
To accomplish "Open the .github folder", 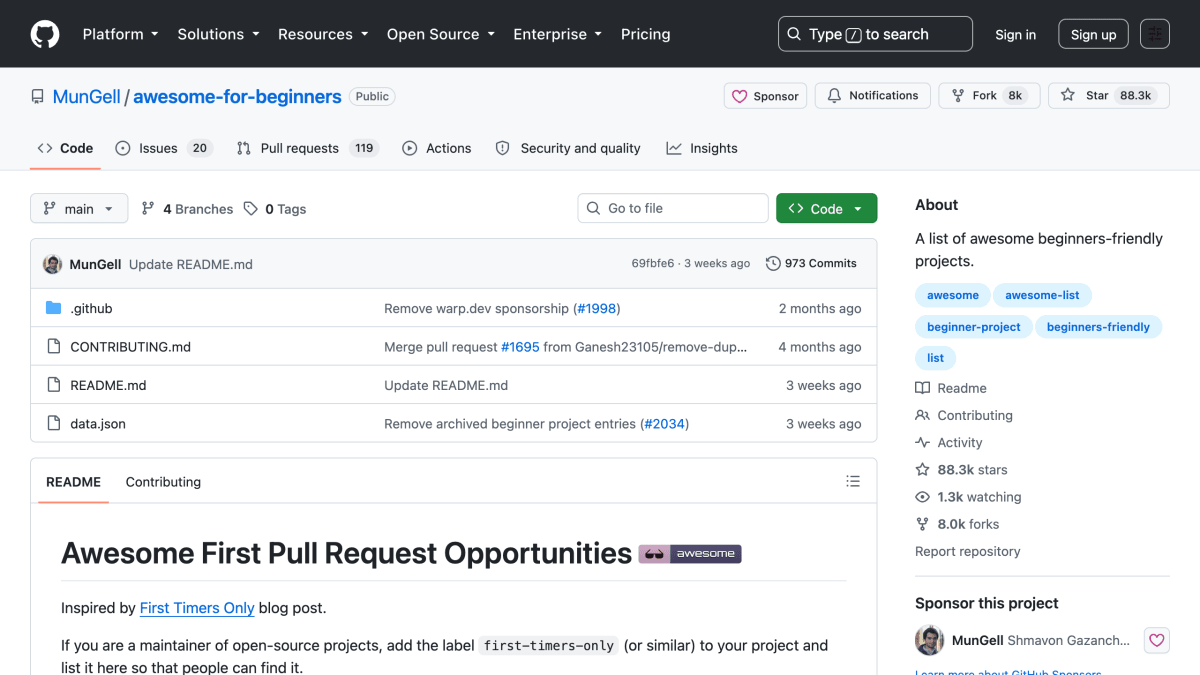I will (91, 309).
